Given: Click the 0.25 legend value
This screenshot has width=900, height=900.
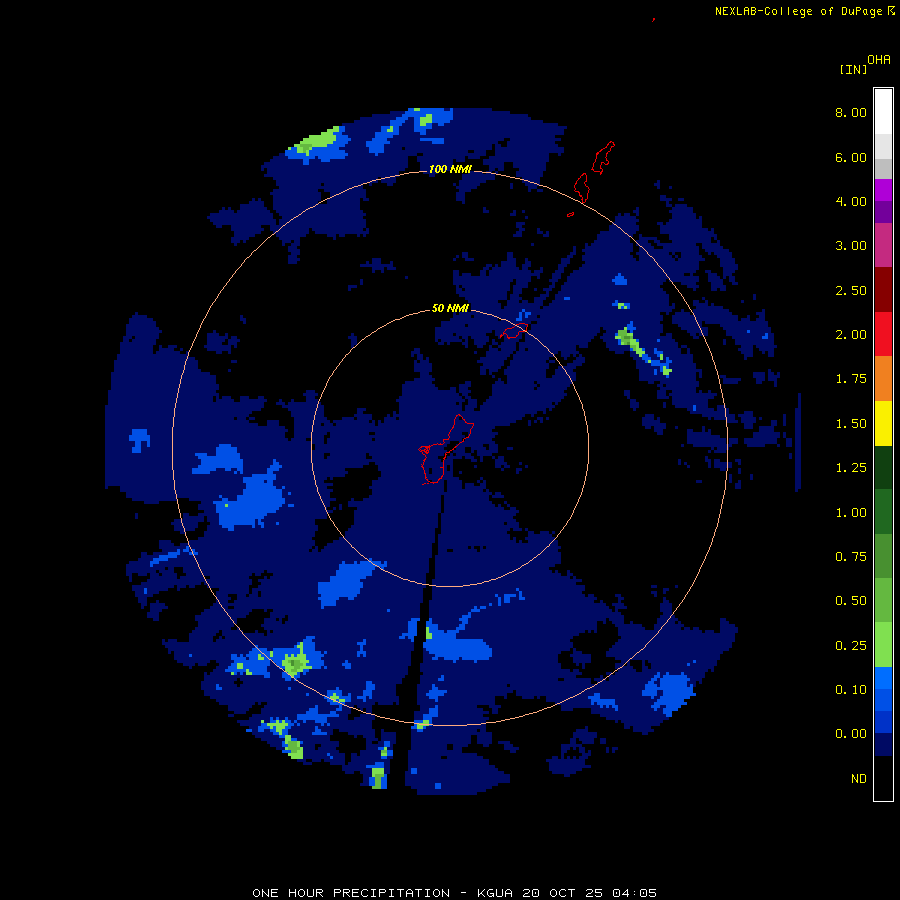Looking at the screenshot, I should click(x=851, y=646).
